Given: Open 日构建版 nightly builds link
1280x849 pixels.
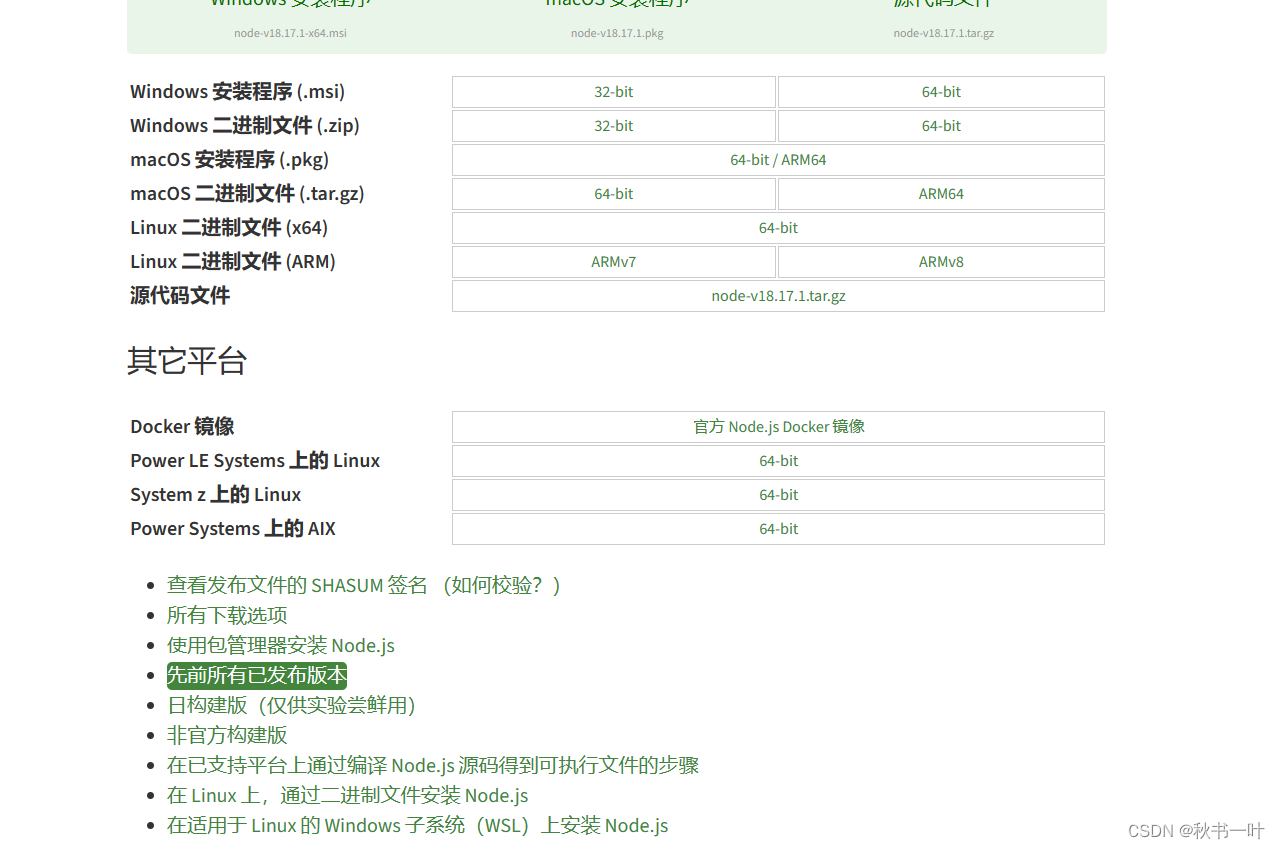Looking at the screenshot, I should coord(291,705).
